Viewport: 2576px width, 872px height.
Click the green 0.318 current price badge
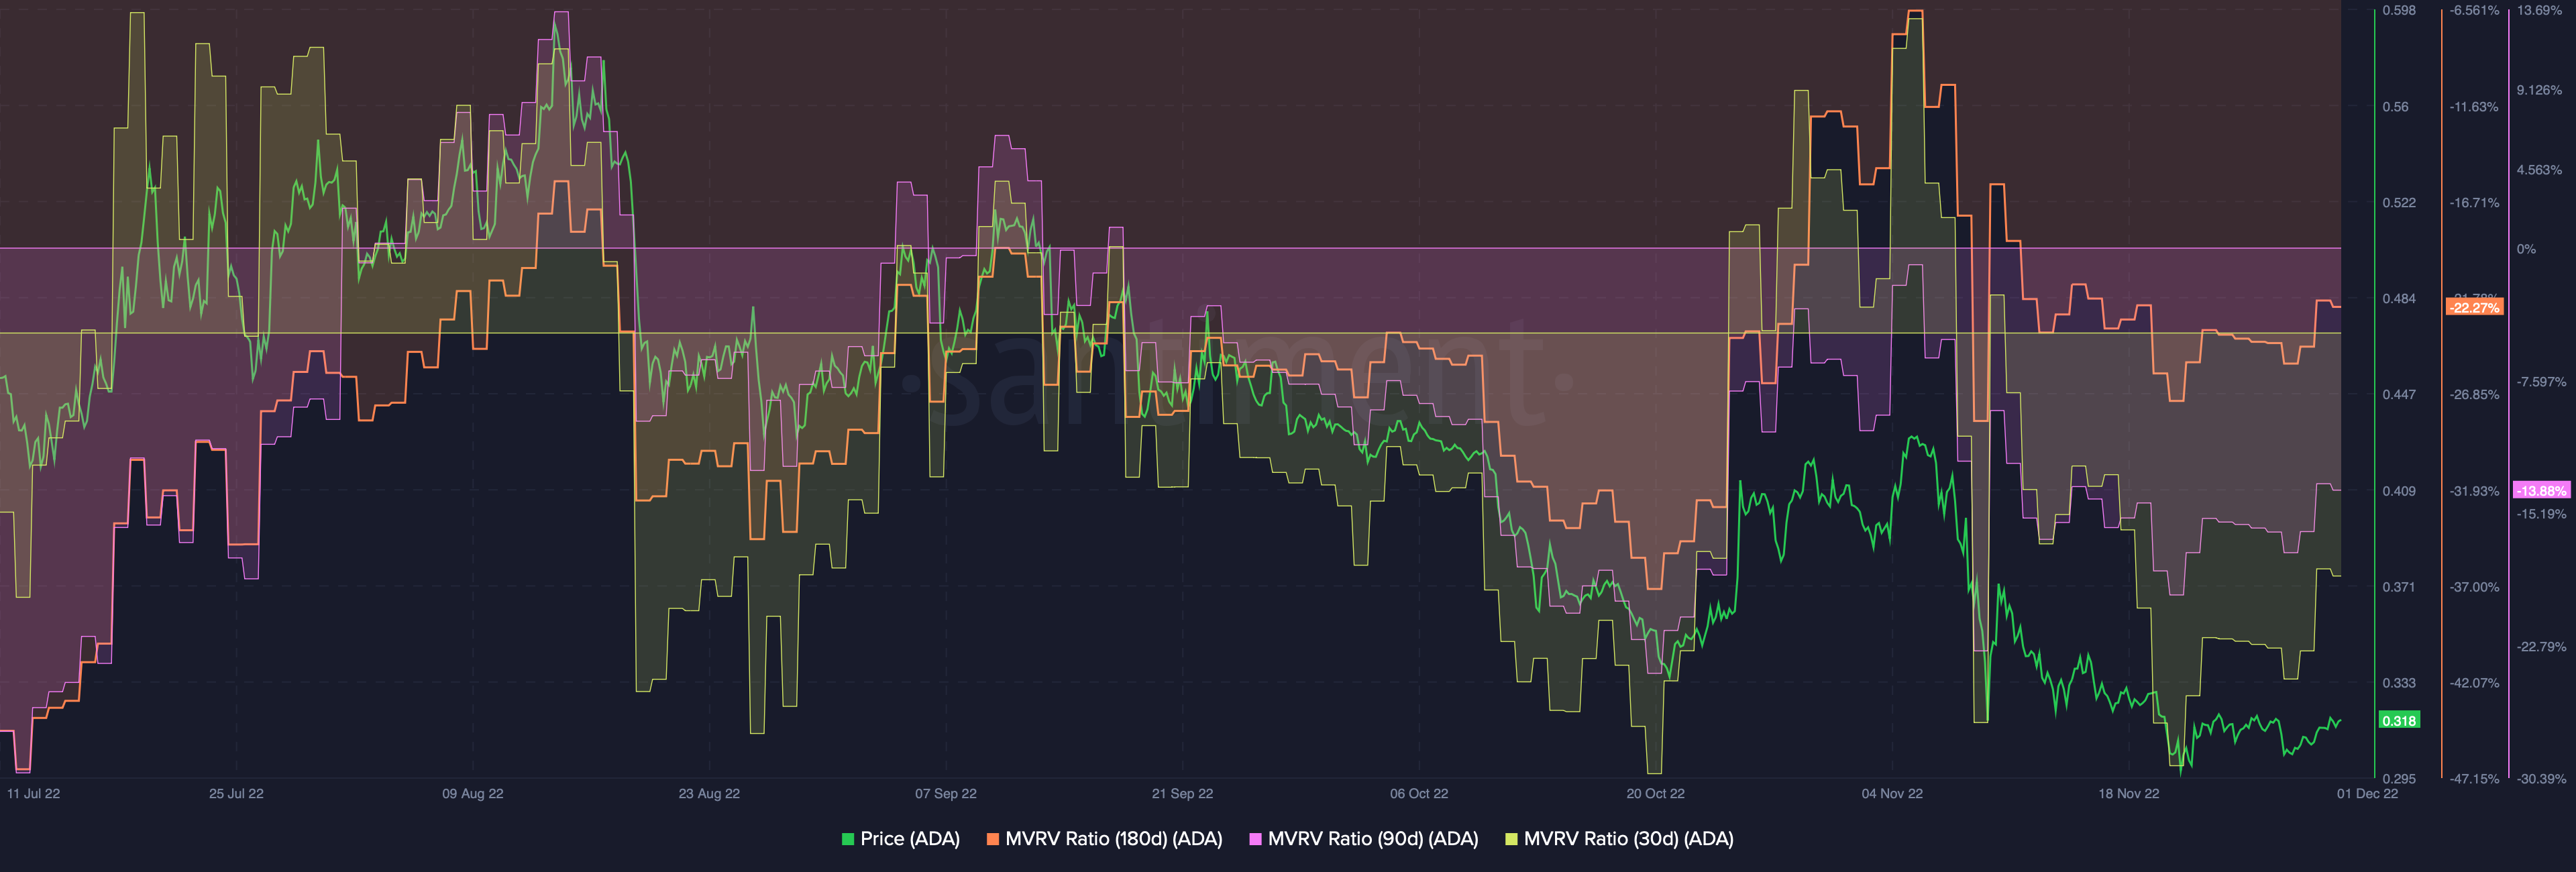2398,721
